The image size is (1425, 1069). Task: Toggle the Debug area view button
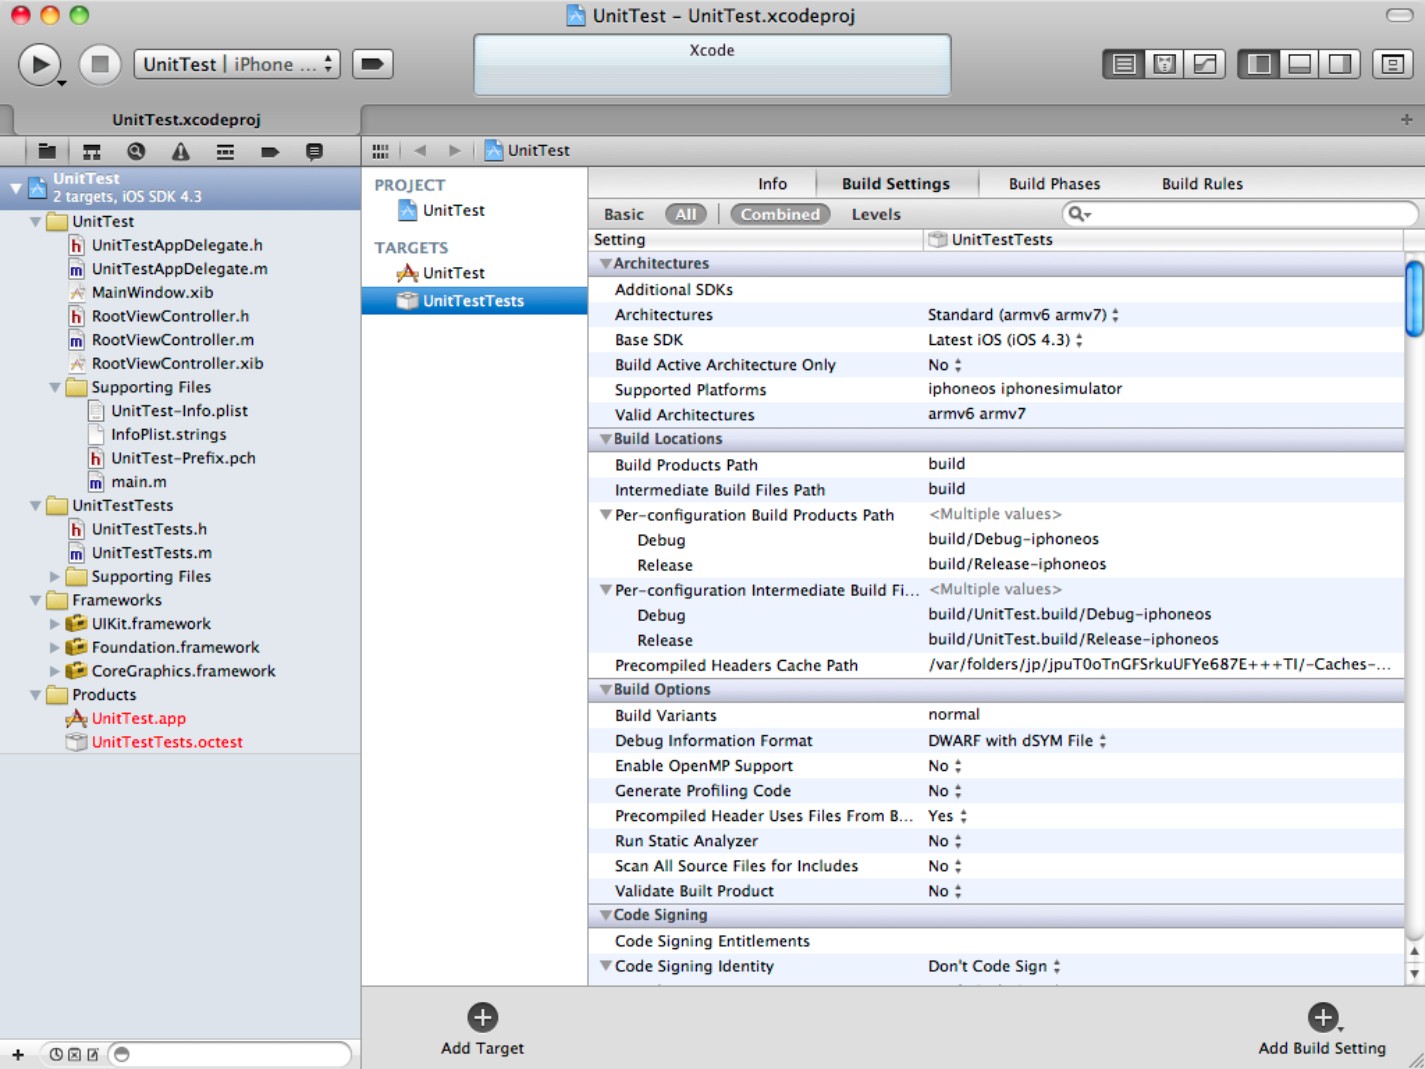pos(1300,64)
